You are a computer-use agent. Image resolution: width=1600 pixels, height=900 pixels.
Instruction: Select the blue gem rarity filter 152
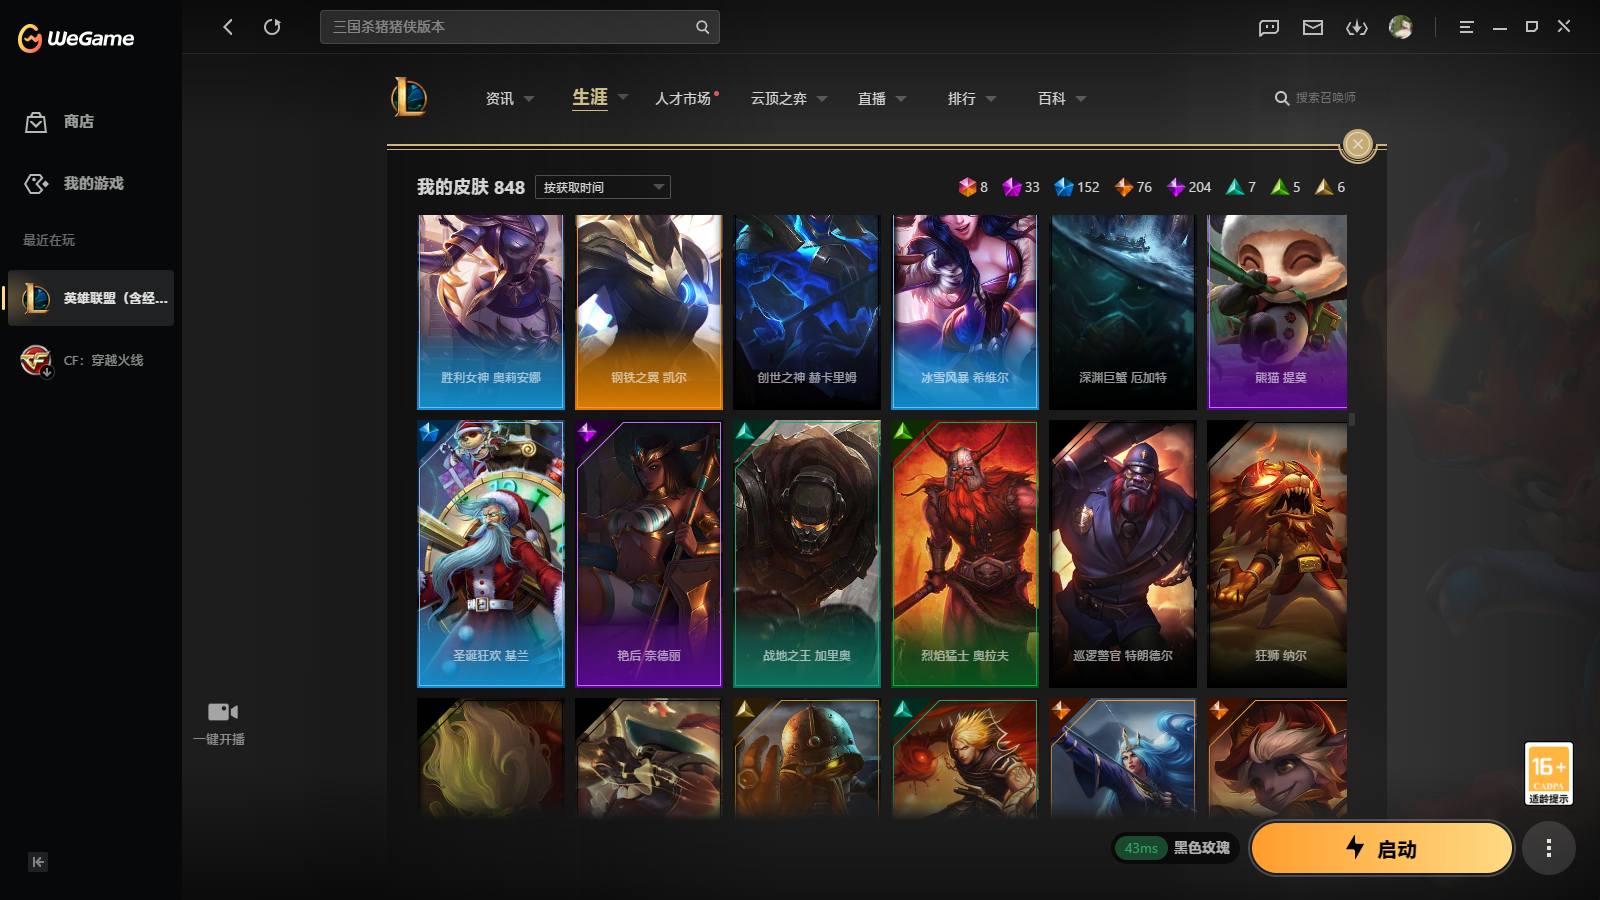pos(1077,187)
